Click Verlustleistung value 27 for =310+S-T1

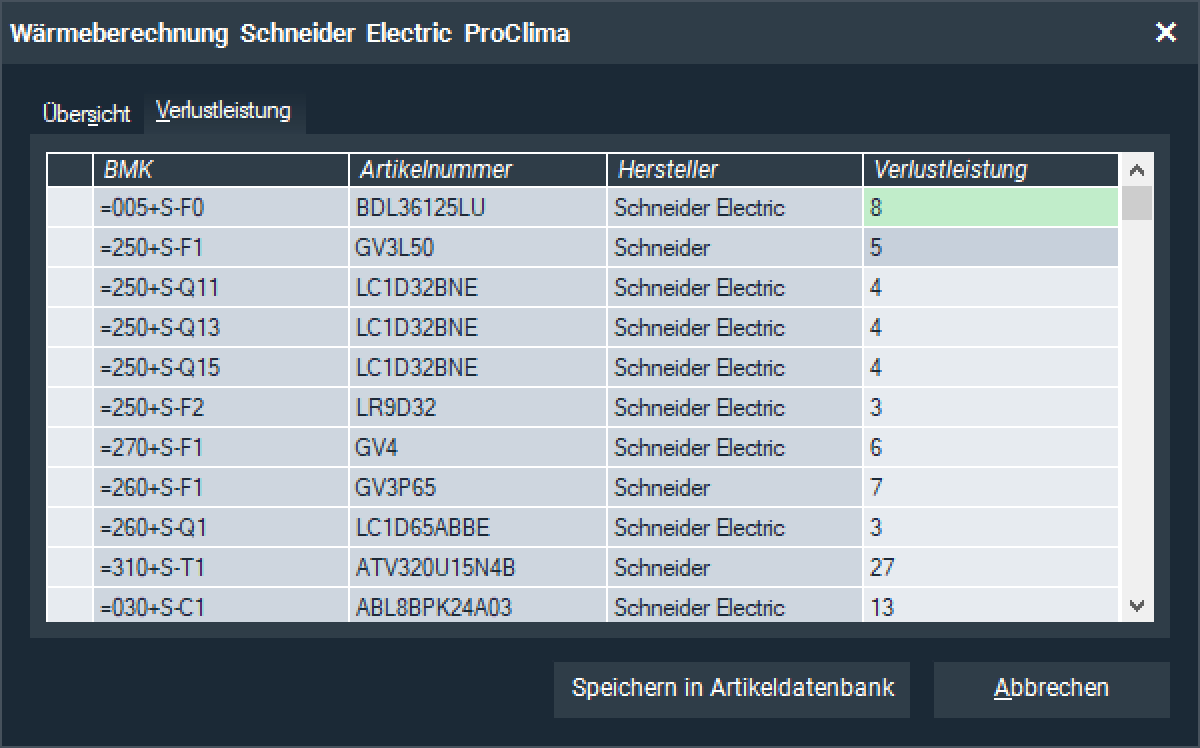[x=990, y=568]
